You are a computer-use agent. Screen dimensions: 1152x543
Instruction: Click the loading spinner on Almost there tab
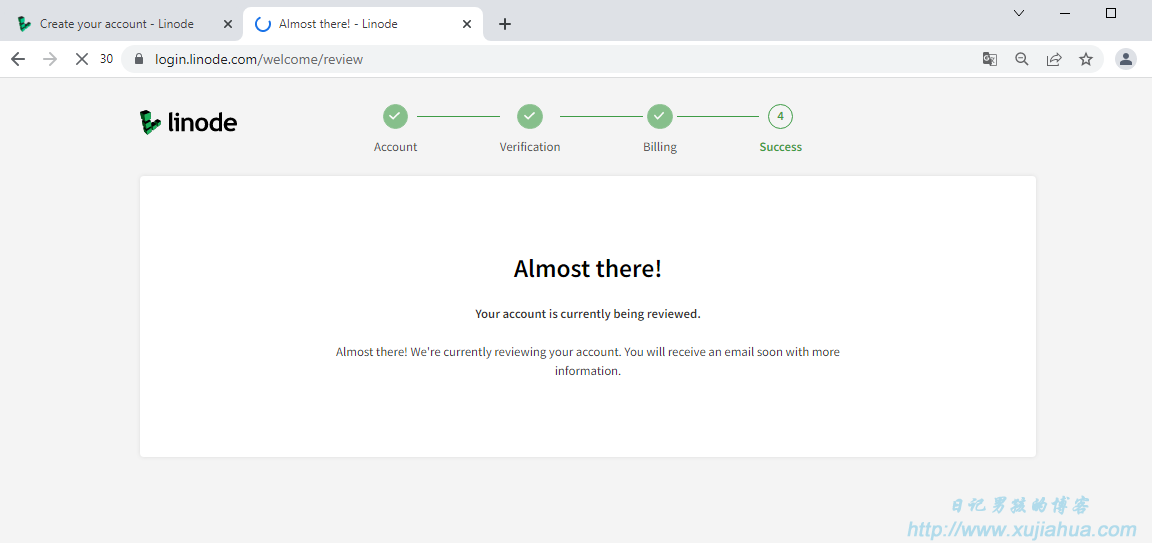pos(262,24)
